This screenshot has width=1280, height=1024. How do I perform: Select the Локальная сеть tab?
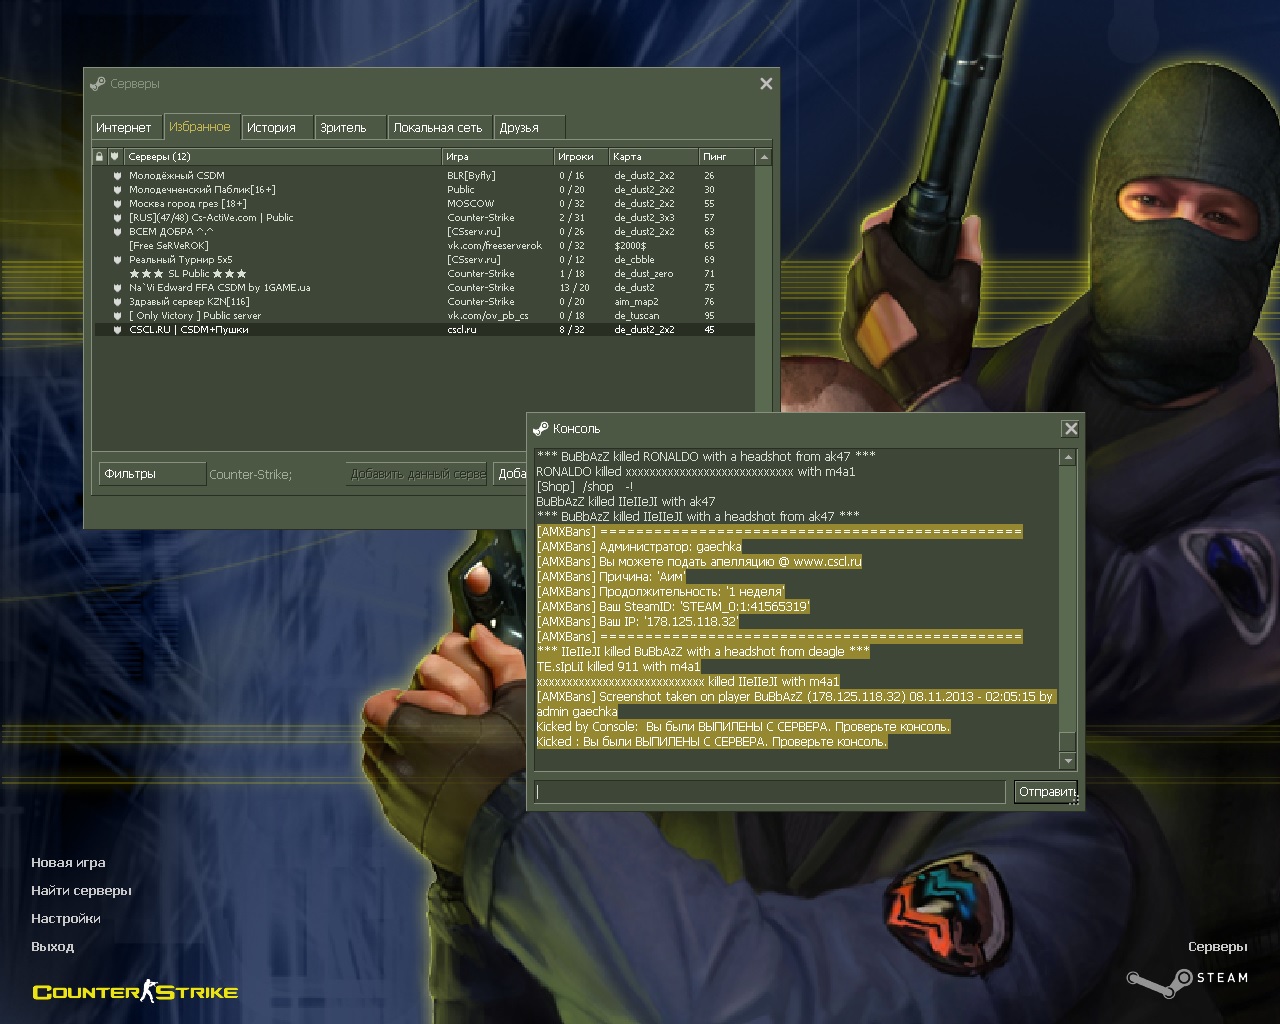point(438,128)
